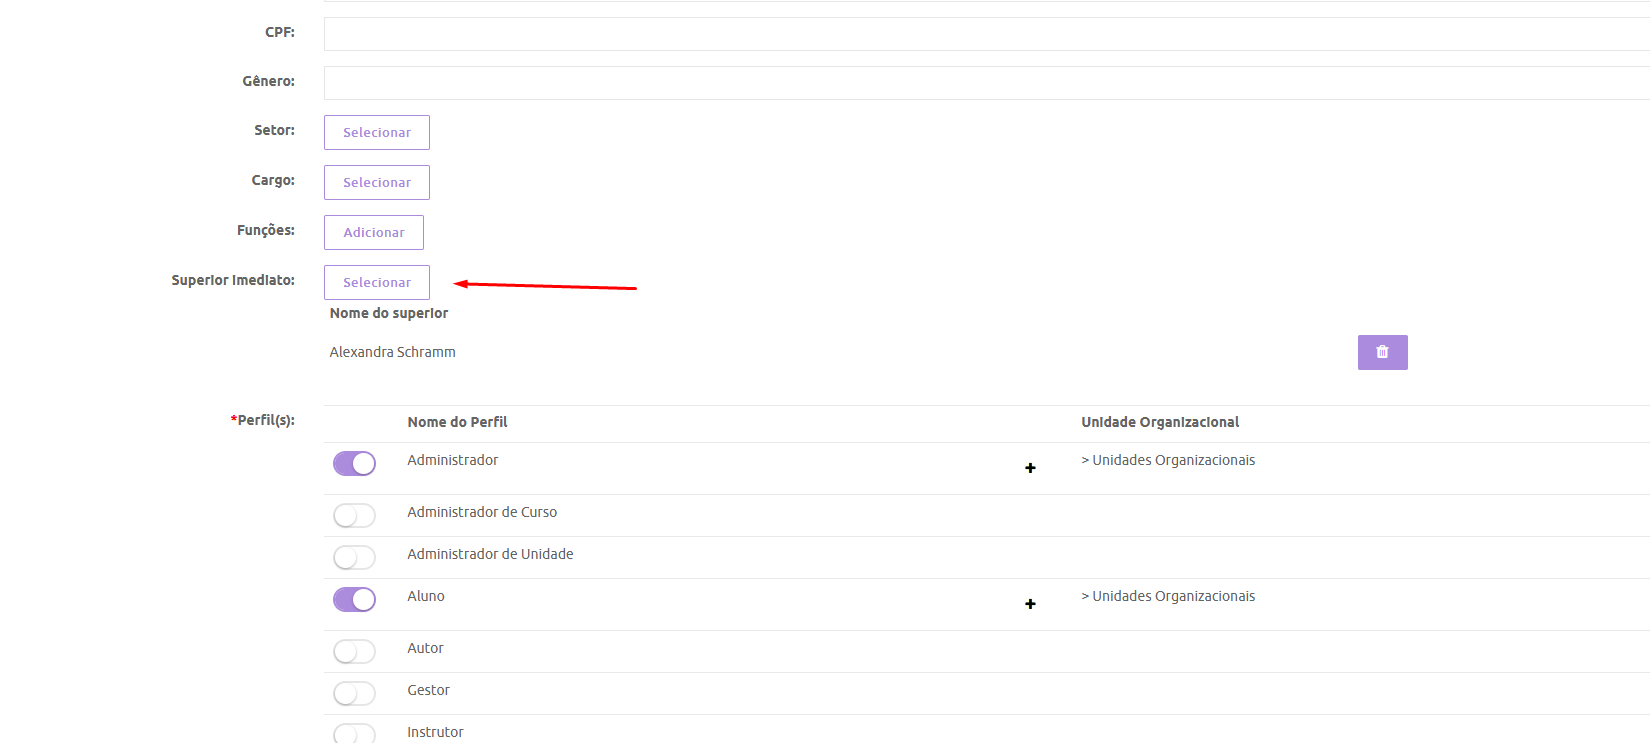1650x743 pixels.
Task: Enable the Administrador de Curso toggle
Action: tap(354, 515)
